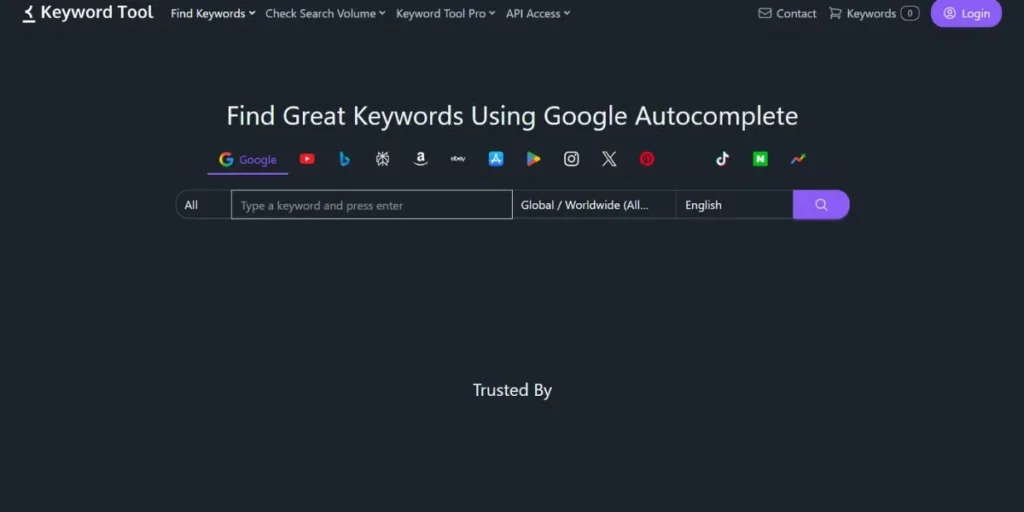Select the X (Twitter) icon

tap(609, 159)
